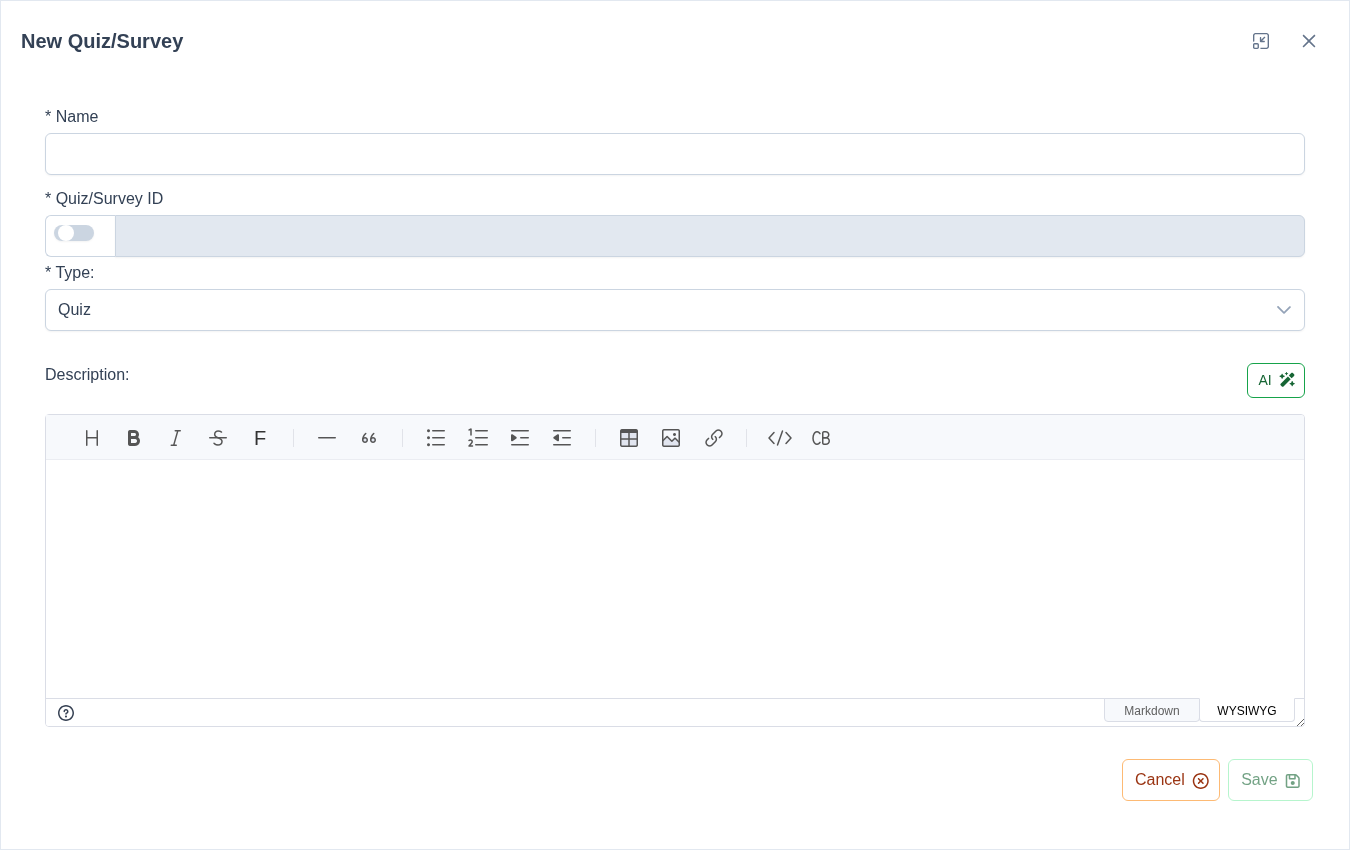This screenshot has height=850, width=1350.
Task: Create a numbered list
Action: pos(478,438)
